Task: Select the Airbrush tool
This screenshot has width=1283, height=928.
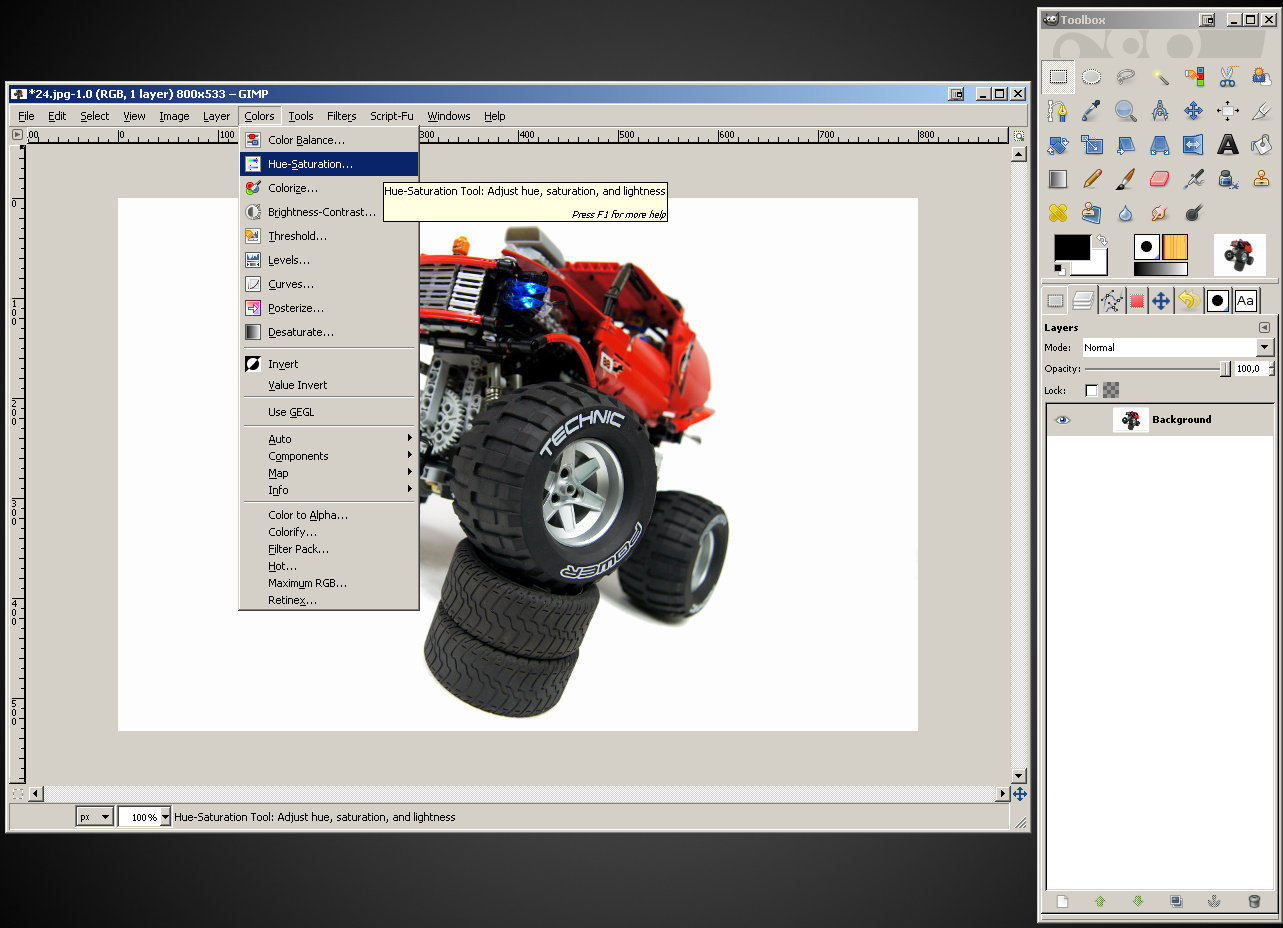Action: pyautogui.click(x=1194, y=178)
